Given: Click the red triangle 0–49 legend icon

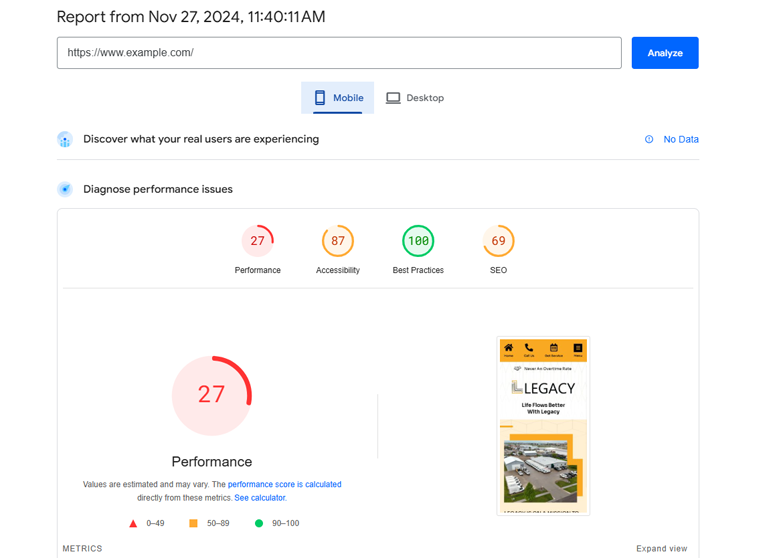Looking at the screenshot, I should pyautogui.click(x=133, y=524).
